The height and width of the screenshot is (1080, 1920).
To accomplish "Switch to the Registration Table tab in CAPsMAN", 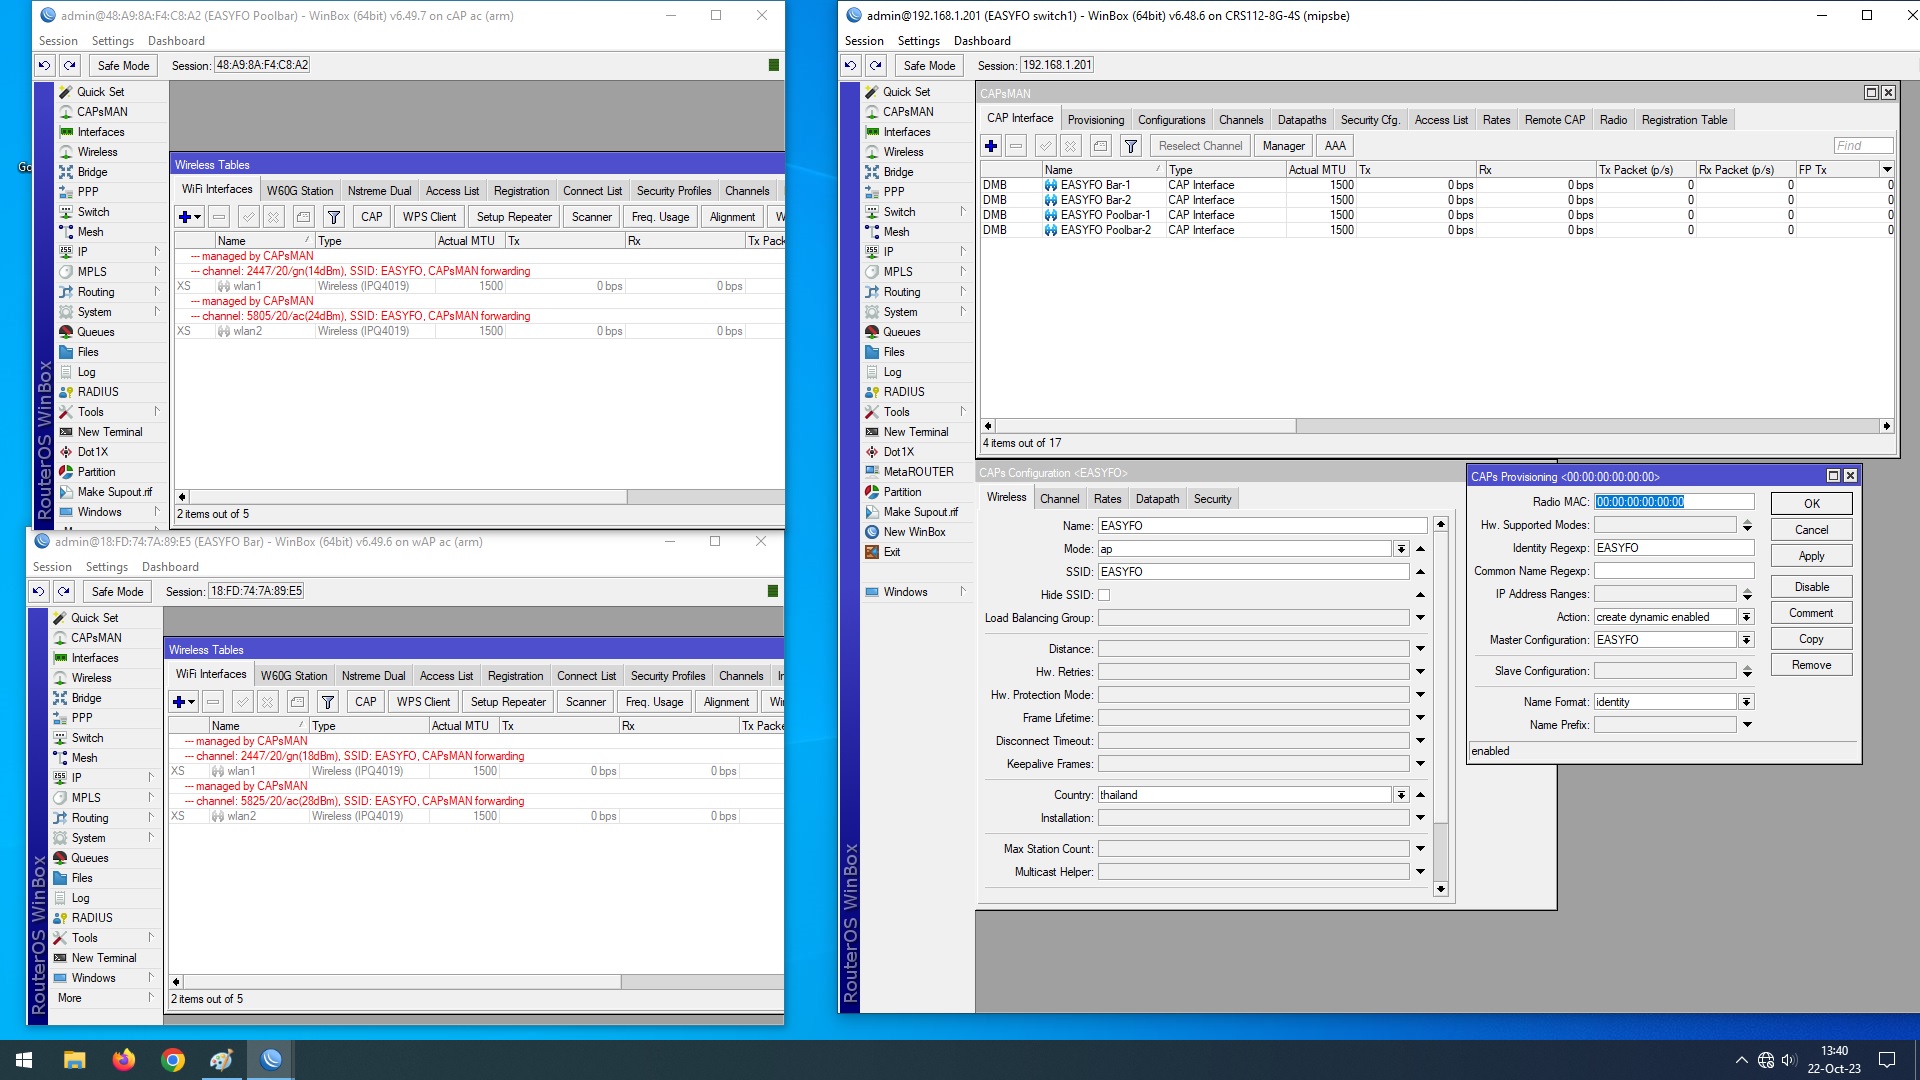I will pos(1683,120).
